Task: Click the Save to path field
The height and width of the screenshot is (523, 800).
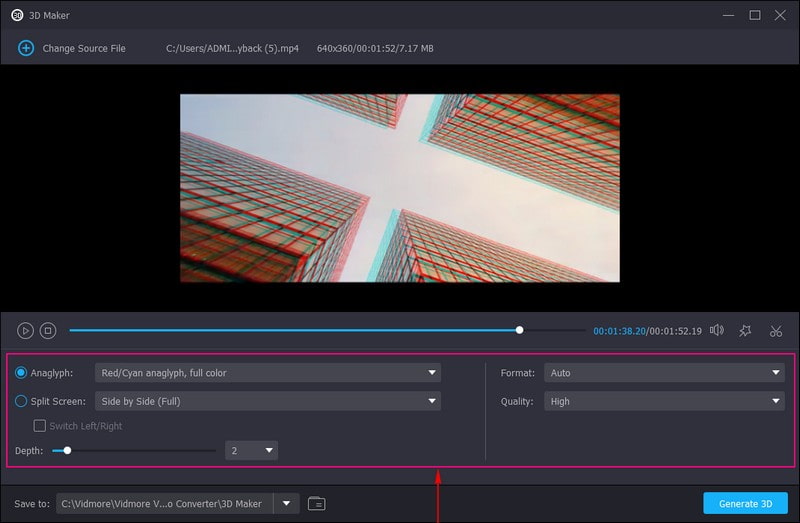Action: click(x=165, y=503)
